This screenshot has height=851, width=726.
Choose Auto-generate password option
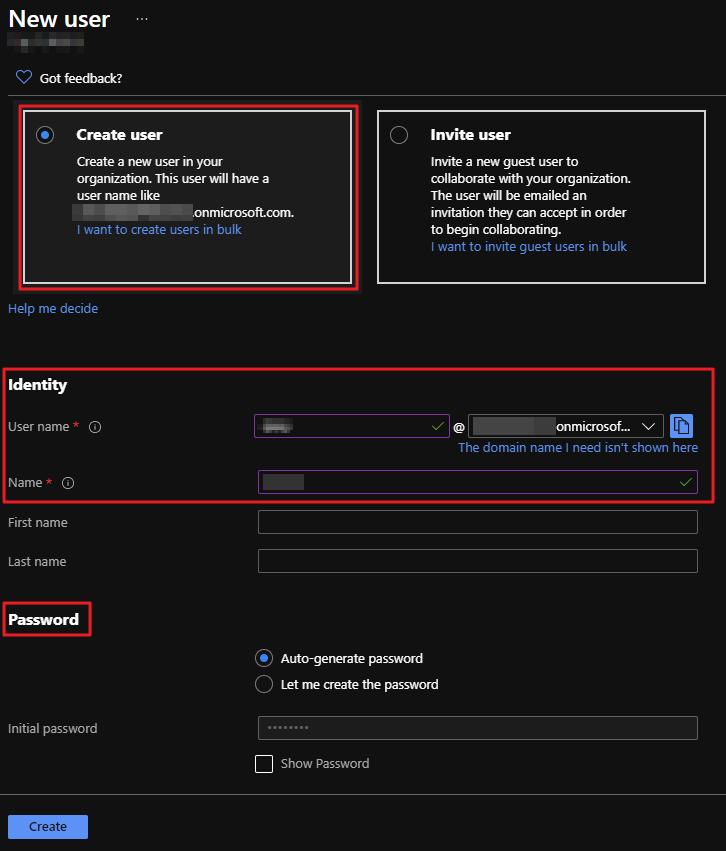point(264,658)
